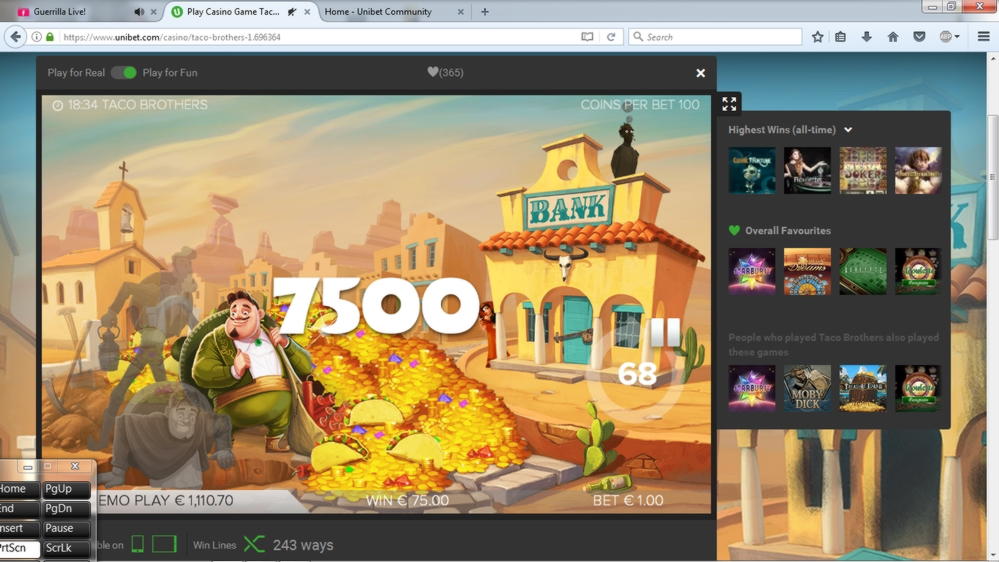Open Starburst thumbnail in also played row
Viewport: 999px width, 562px height.
(752, 388)
